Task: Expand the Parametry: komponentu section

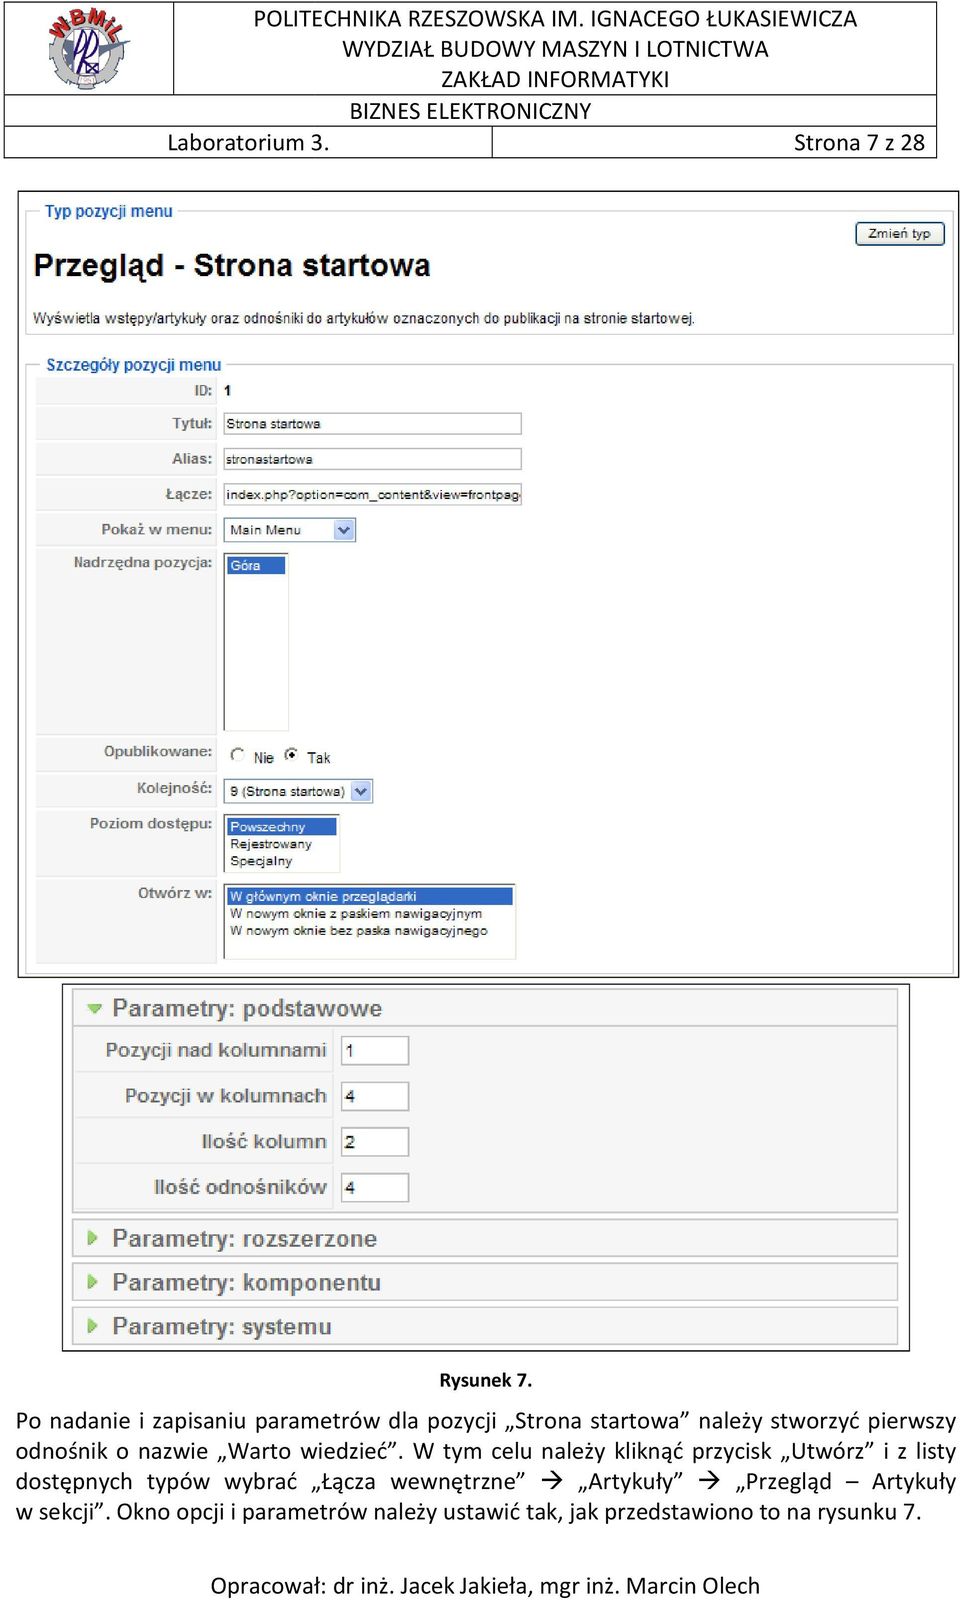Action: point(485,1282)
